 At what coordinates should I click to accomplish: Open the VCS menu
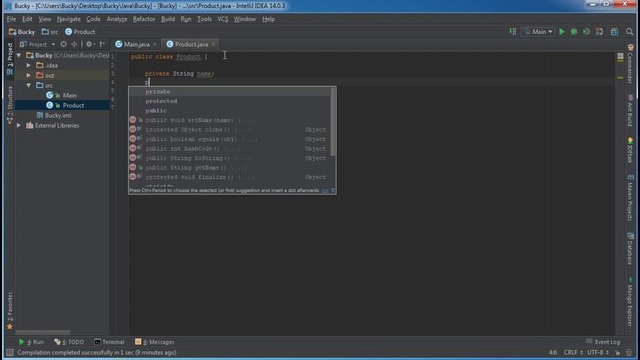pyautogui.click(x=222, y=19)
